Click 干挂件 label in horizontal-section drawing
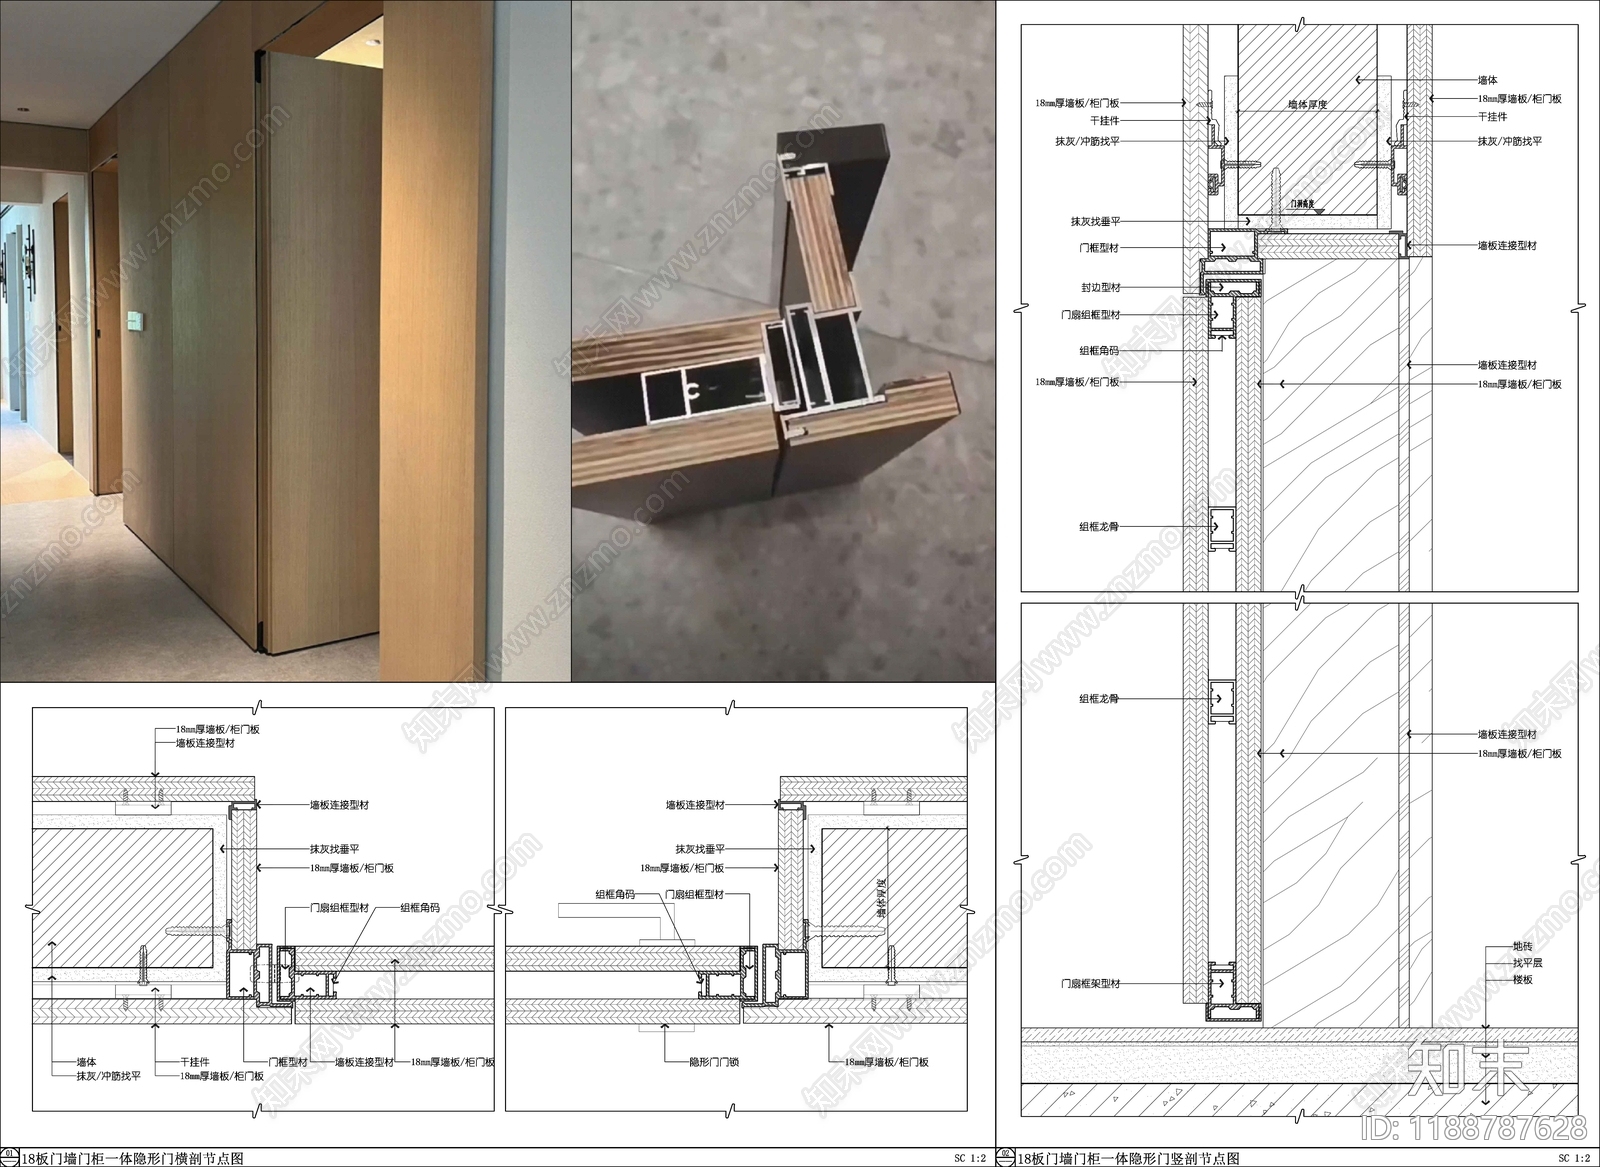 [x=195, y=1062]
